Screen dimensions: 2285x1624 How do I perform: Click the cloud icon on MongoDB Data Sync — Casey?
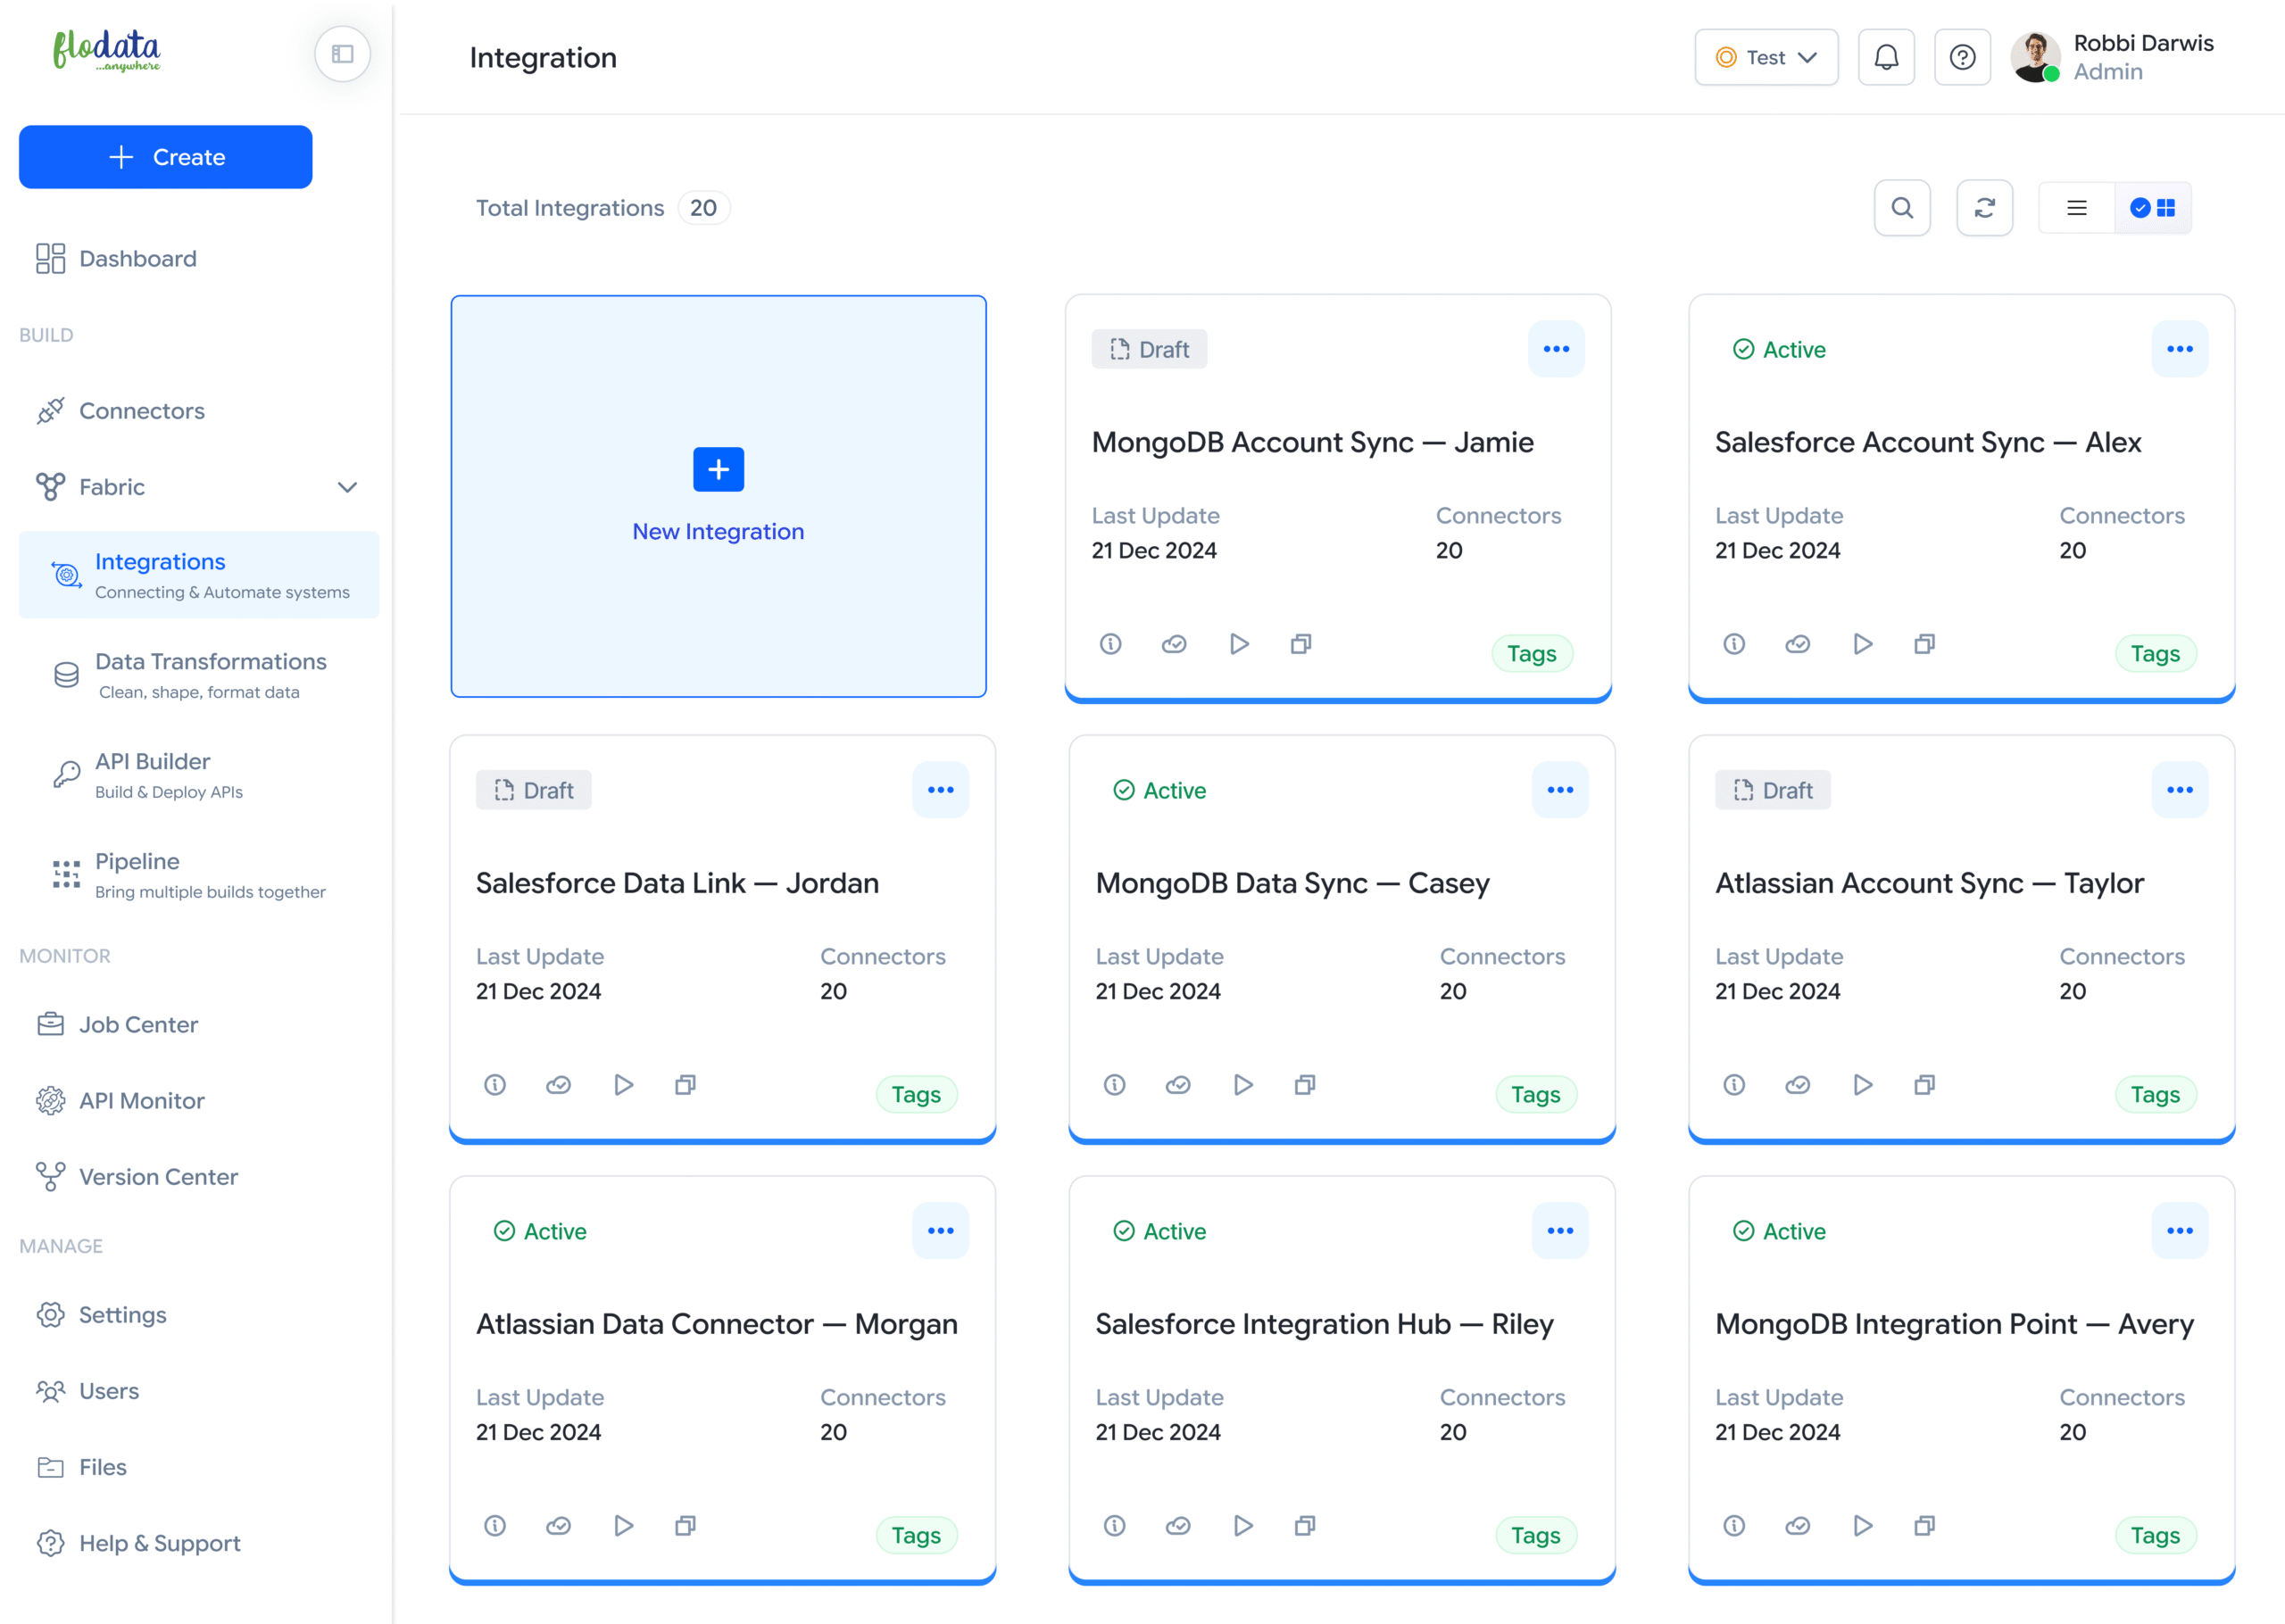pyautogui.click(x=1177, y=1085)
